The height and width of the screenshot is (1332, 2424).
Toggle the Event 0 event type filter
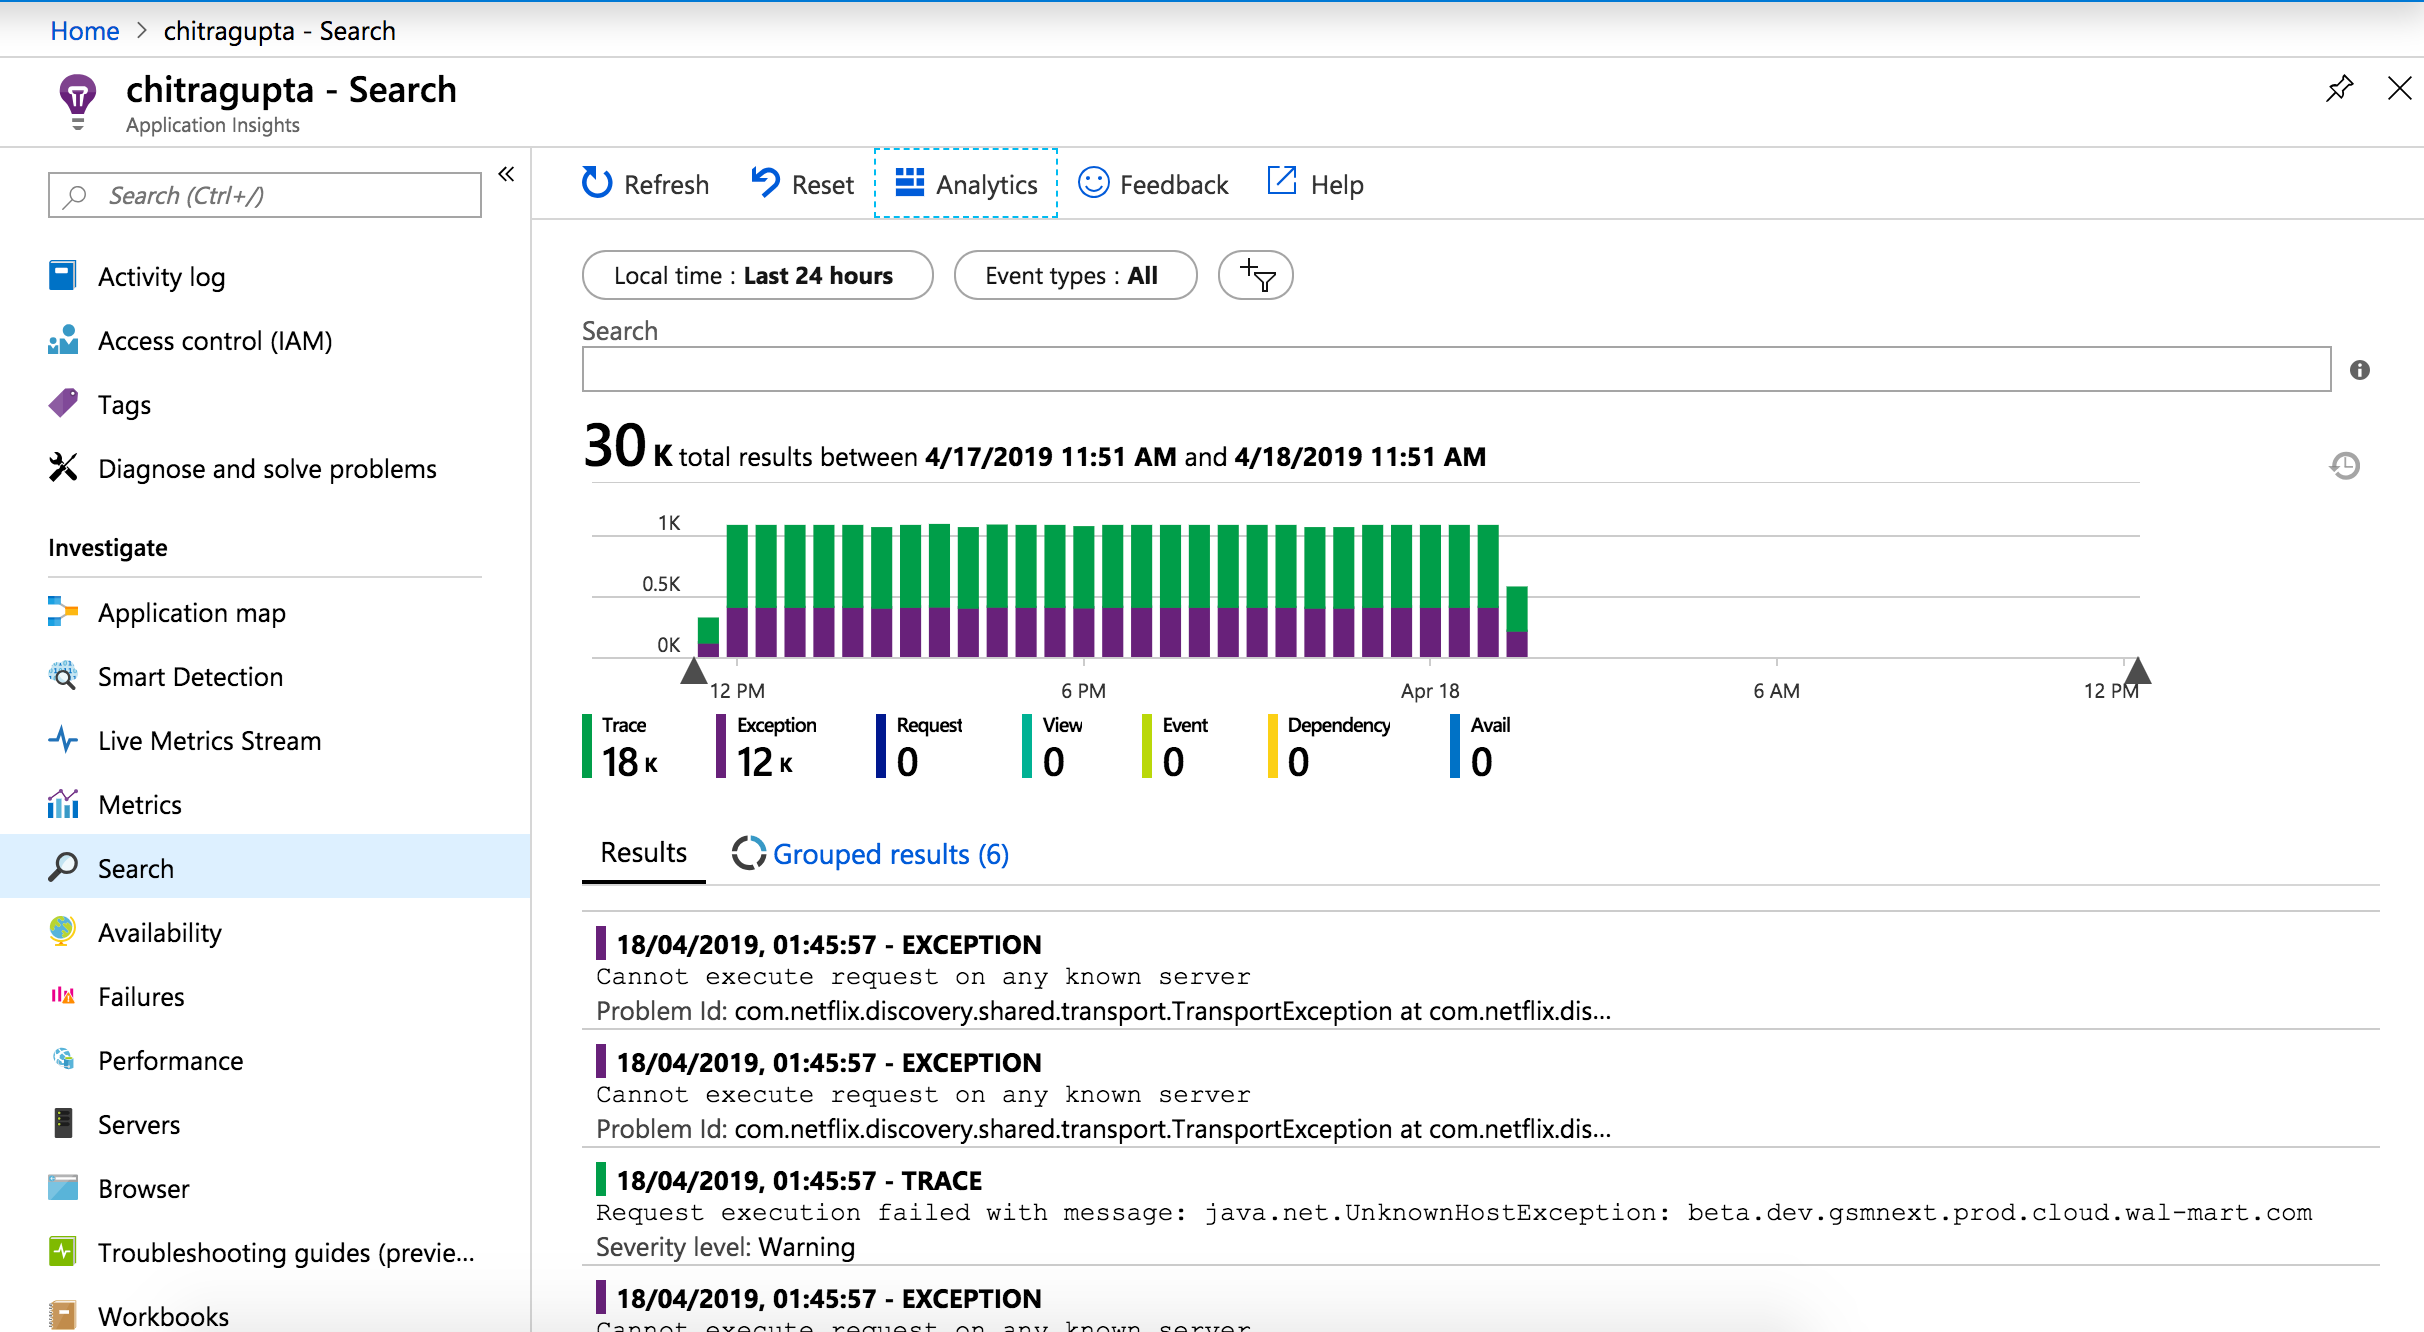(1175, 746)
